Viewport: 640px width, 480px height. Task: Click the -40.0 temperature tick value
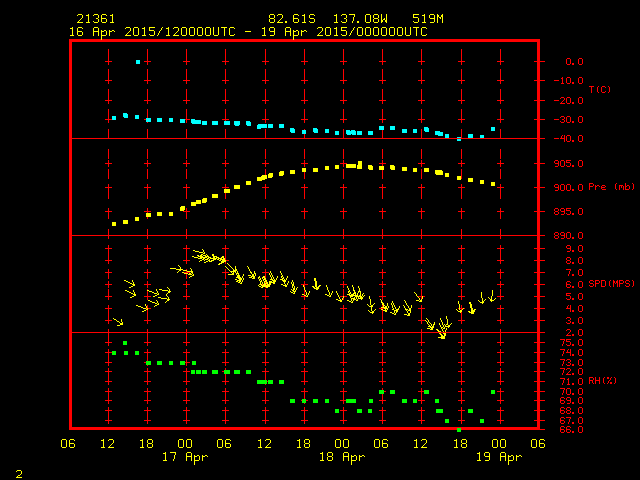pos(569,139)
